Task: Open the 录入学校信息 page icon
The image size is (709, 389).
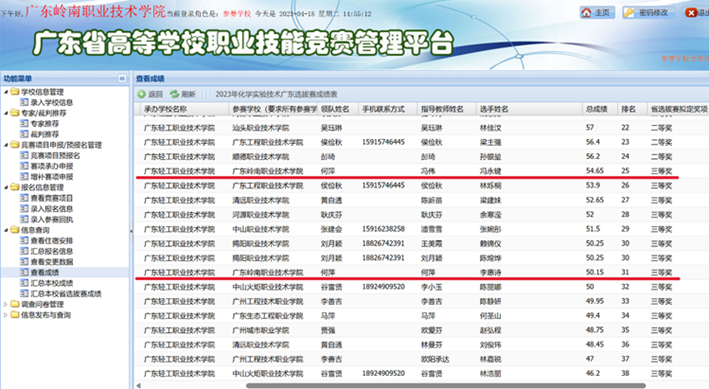Action: pos(24,102)
